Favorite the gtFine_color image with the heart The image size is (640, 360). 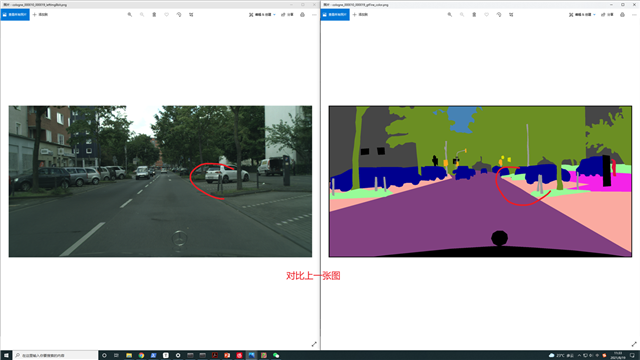point(487,15)
